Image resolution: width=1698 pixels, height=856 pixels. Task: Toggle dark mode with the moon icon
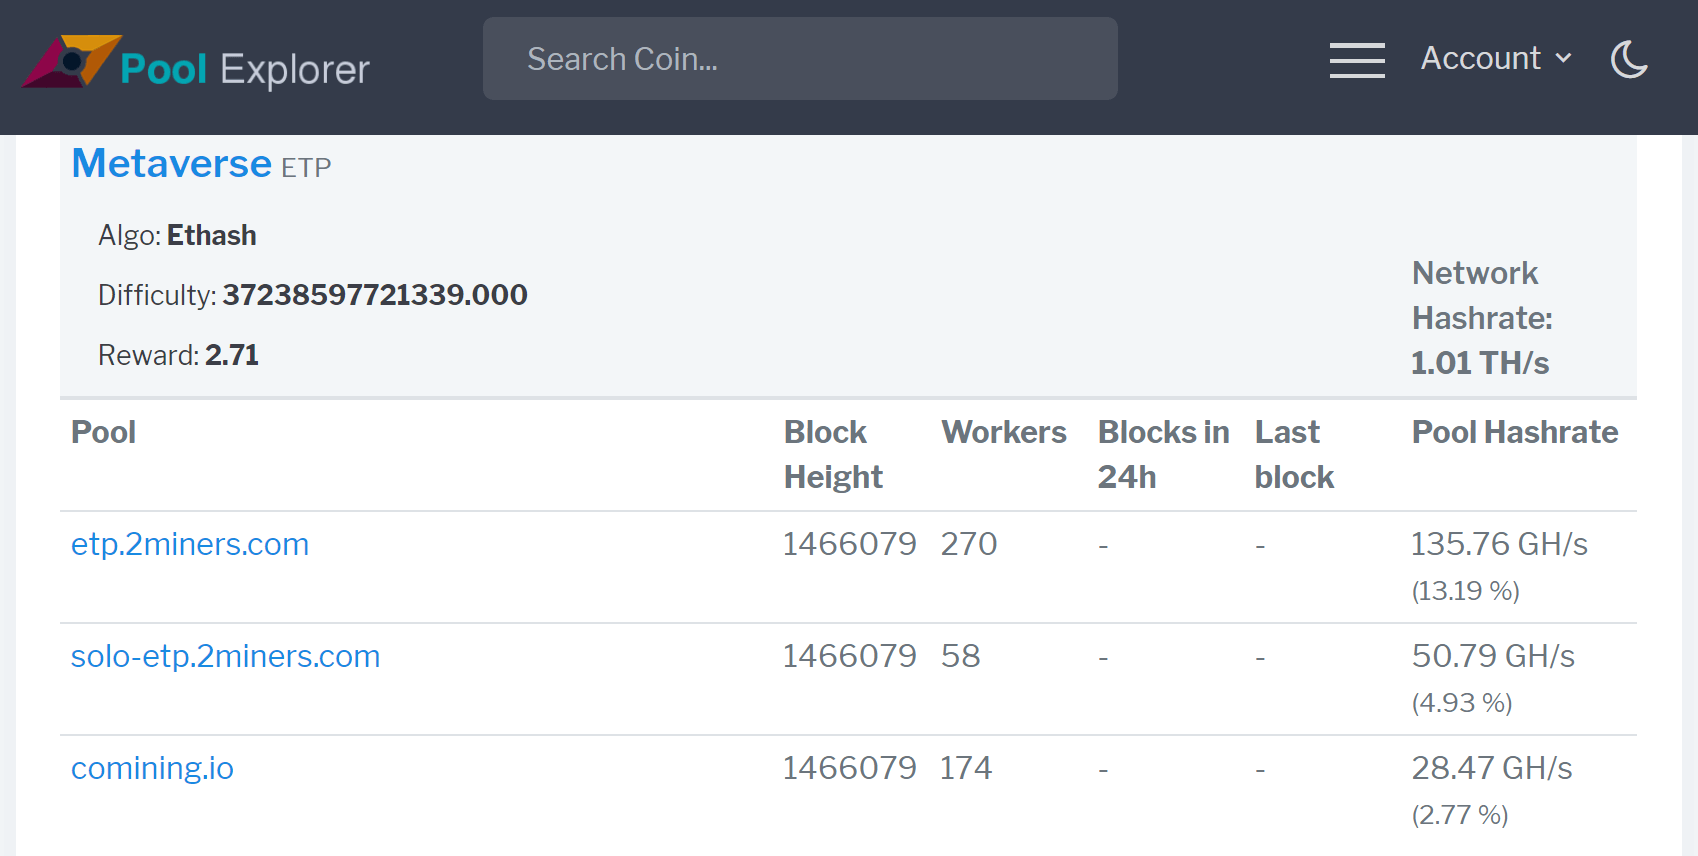(x=1629, y=60)
